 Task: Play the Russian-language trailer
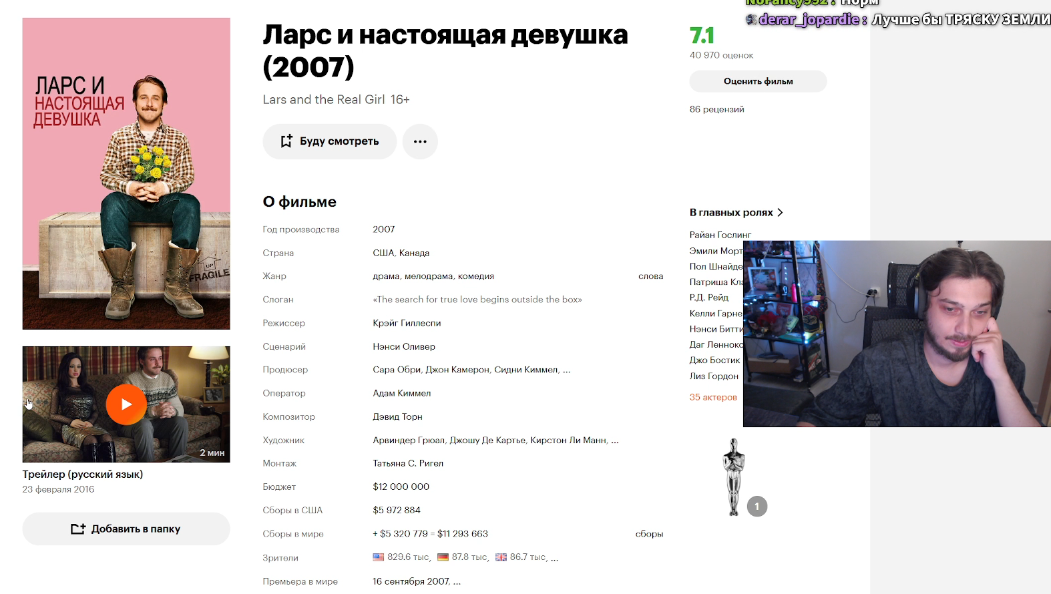(x=126, y=404)
